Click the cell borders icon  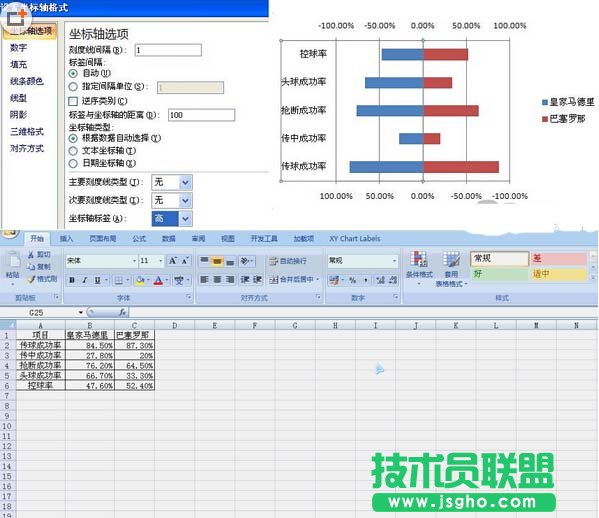(x=119, y=280)
